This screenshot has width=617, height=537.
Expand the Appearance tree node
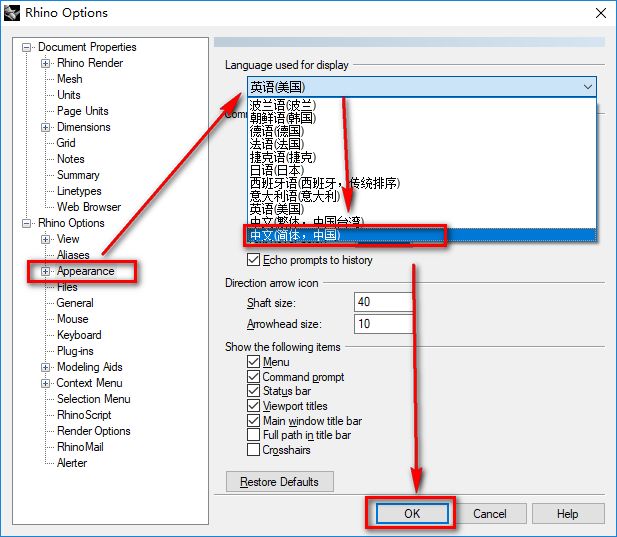[46, 271]
